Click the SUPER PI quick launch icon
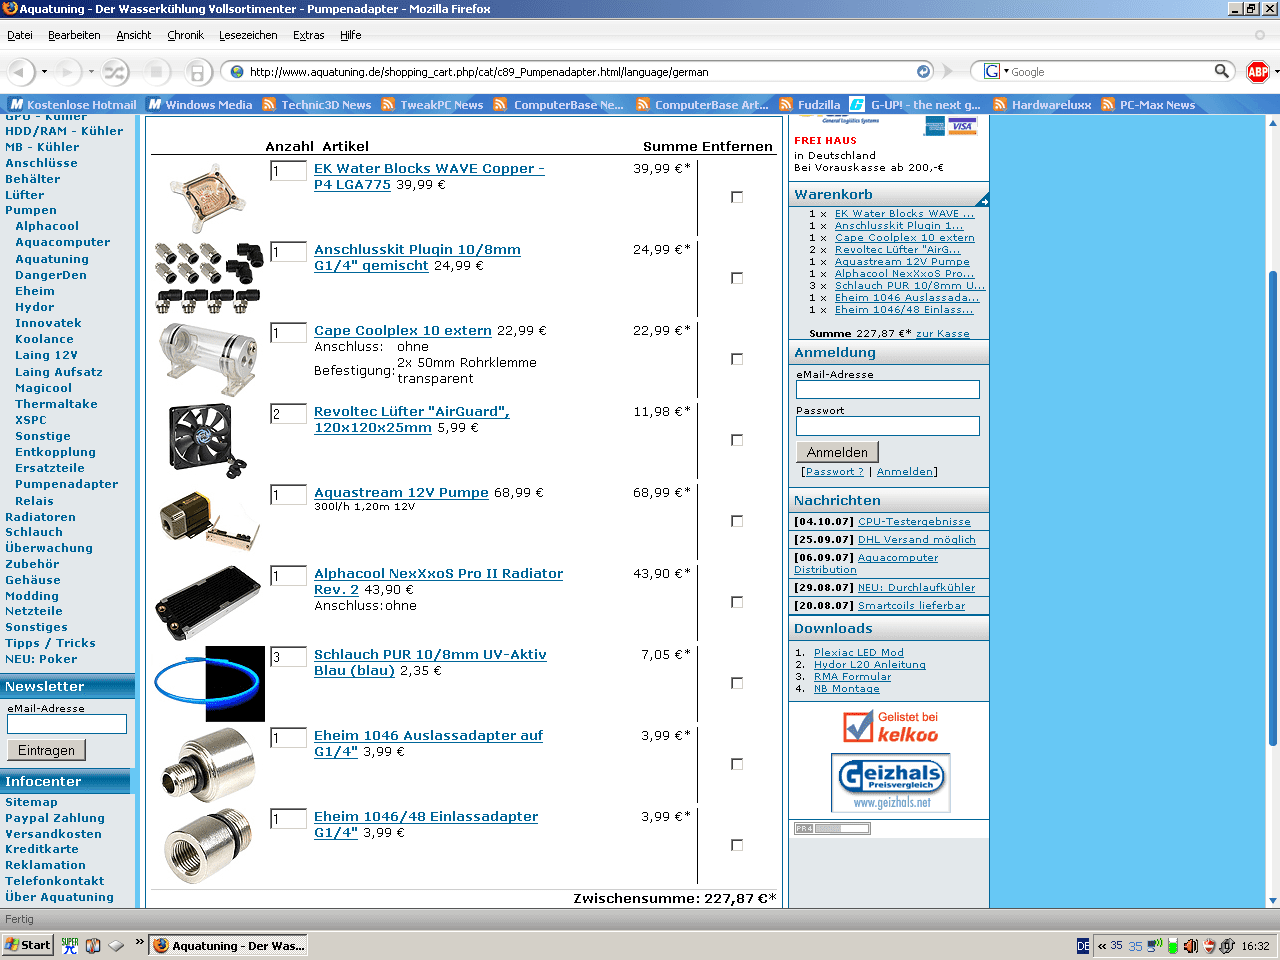This screenshot has height=960, width=1280. tap(70, 945)
